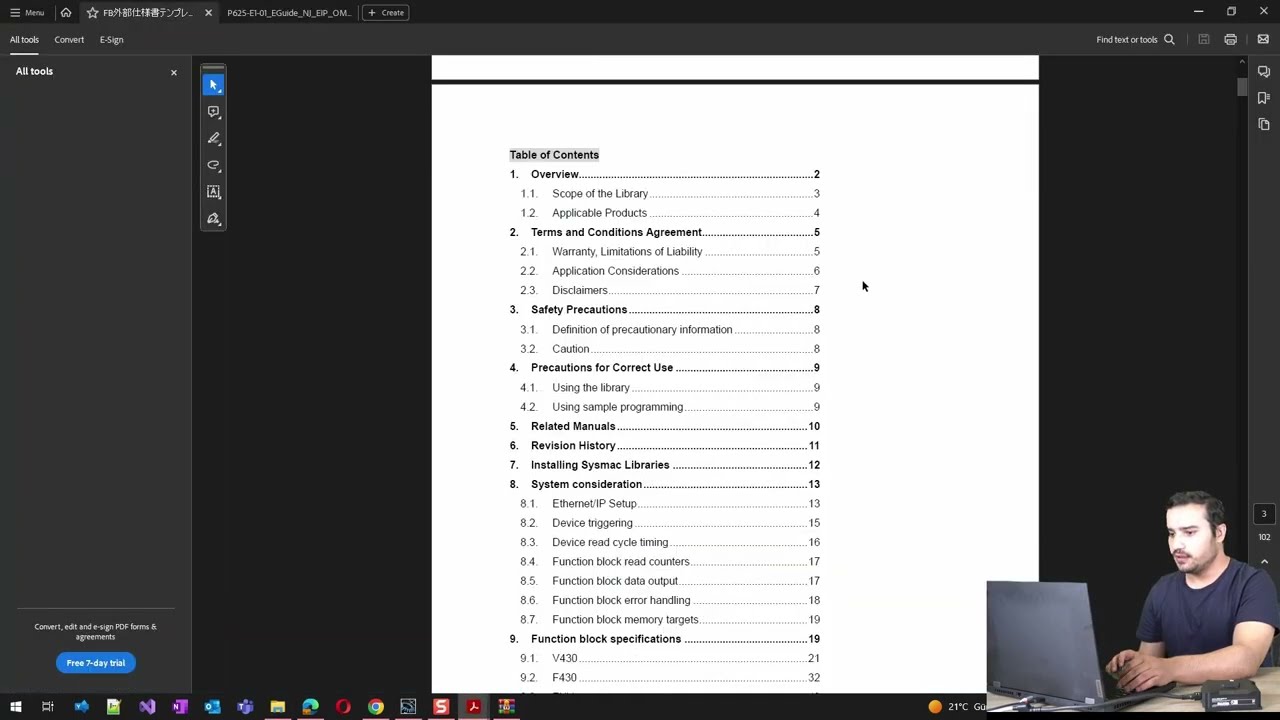Click the scrollbar up arrow
1280x720 pixels.
pos(1242,62)
